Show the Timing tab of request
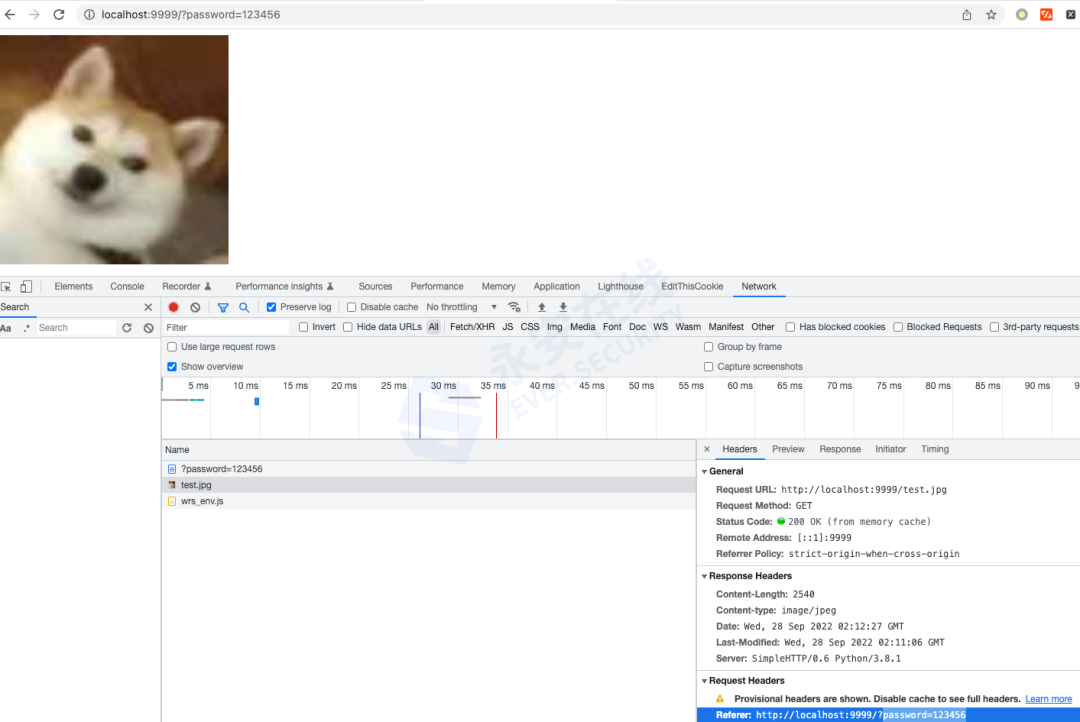1080x722 pixels. (x=935, y=449)
